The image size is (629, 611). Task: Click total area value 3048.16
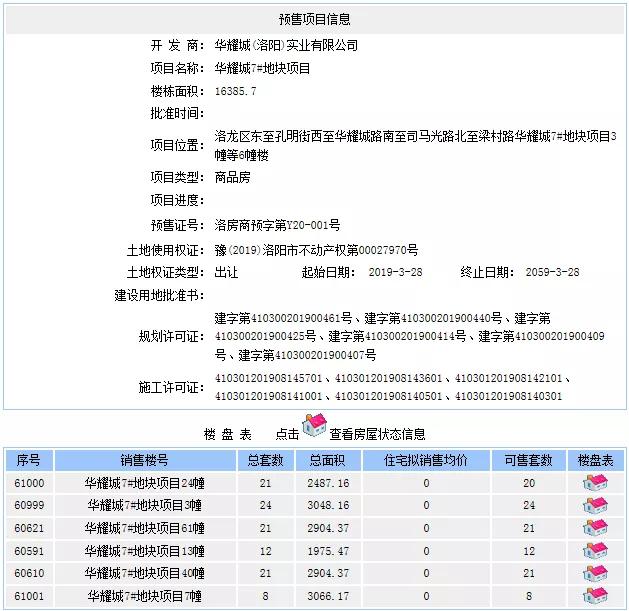tap(328, 505)
